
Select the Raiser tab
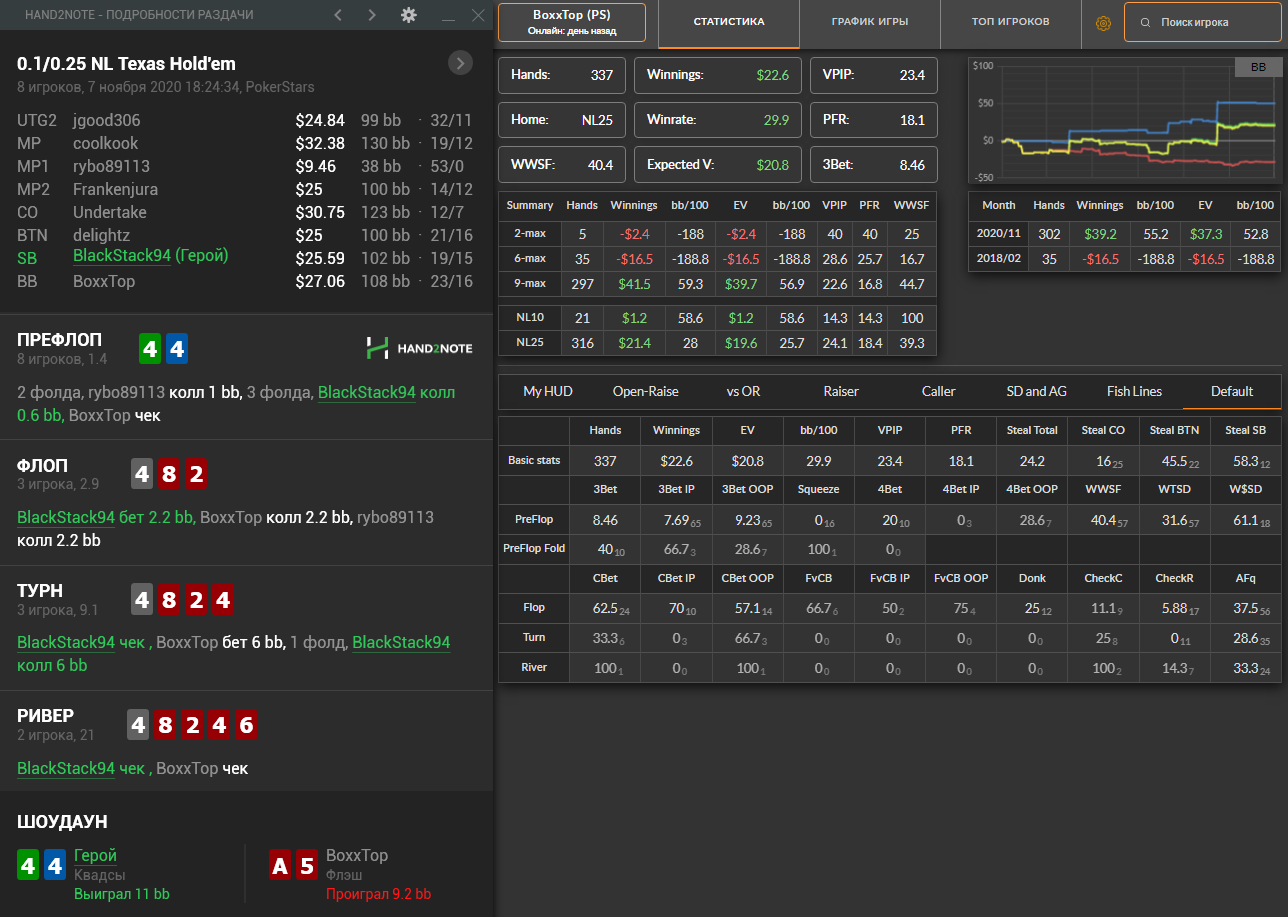pos(841,391)
